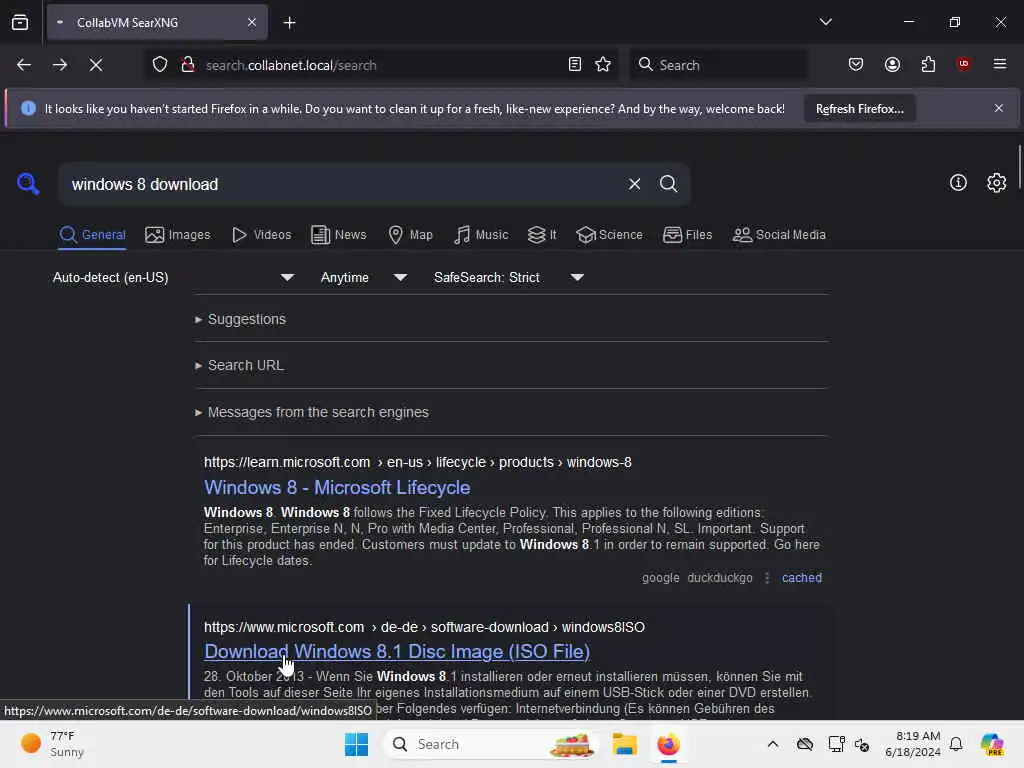This screenshot has width=1024, height=768.
Task: Launch Copilot preview from taskbar
Action: click(992, 744)
